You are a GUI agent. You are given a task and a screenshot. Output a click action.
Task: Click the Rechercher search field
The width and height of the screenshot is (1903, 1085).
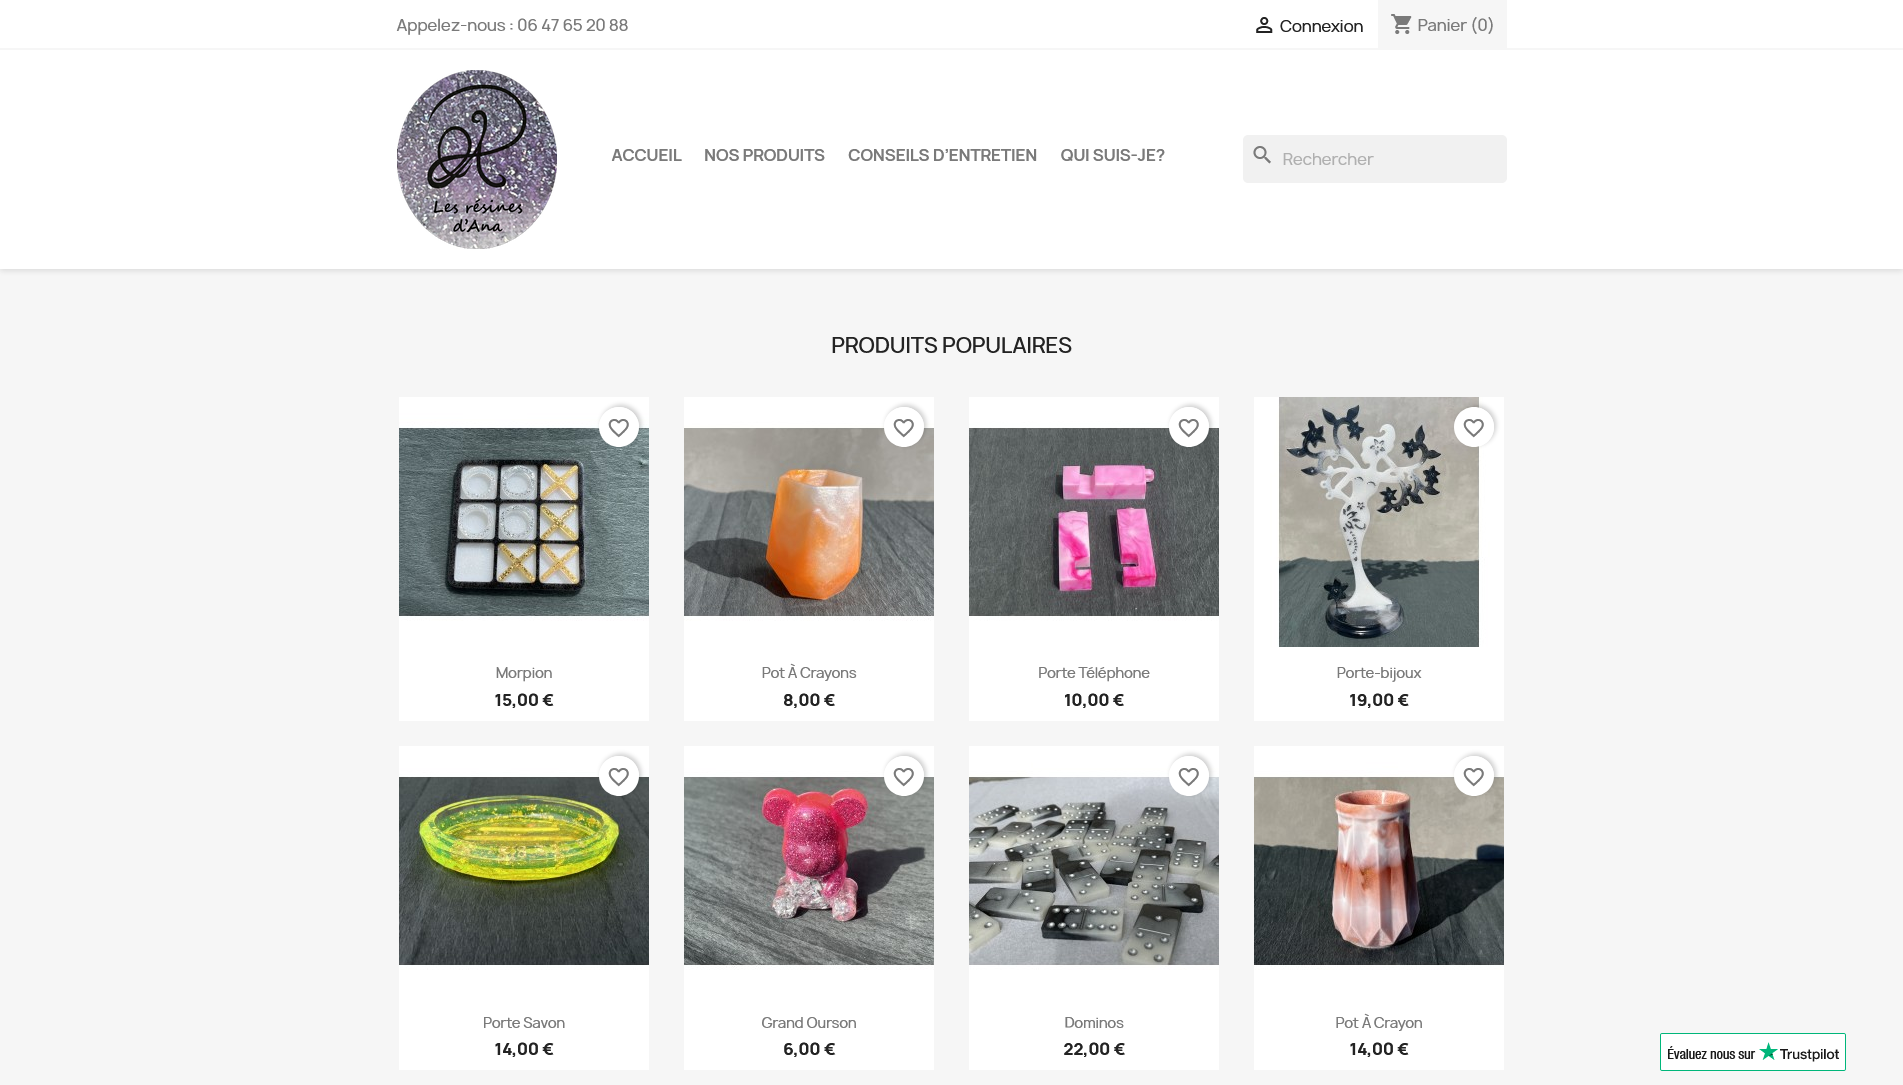[1375, 159]
